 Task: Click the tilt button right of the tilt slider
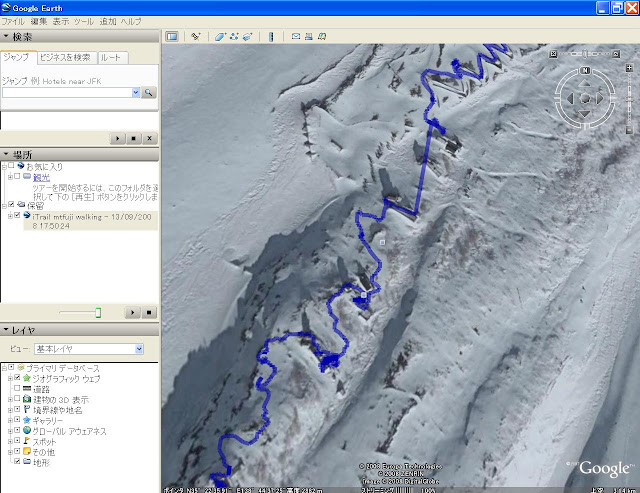pos(616,54)
